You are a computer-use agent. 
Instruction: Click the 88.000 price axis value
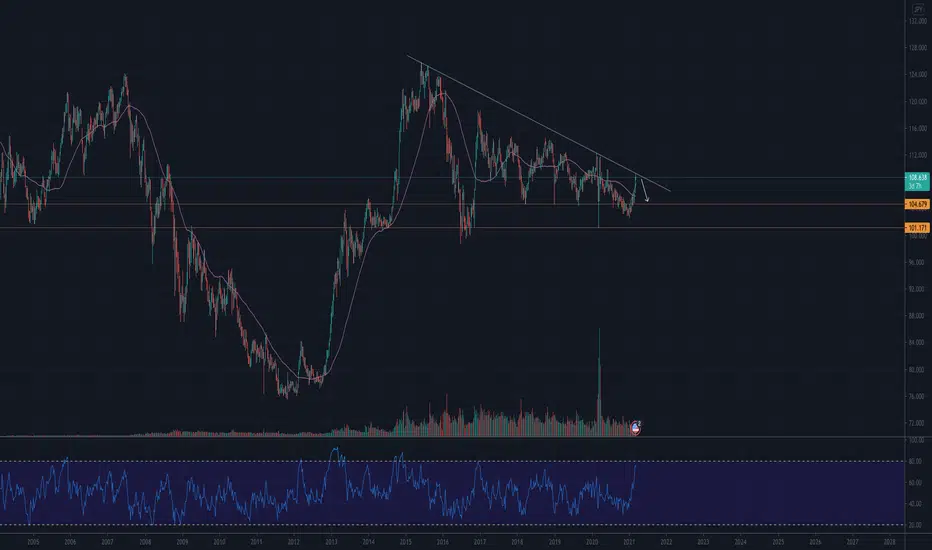click(917, 316)
